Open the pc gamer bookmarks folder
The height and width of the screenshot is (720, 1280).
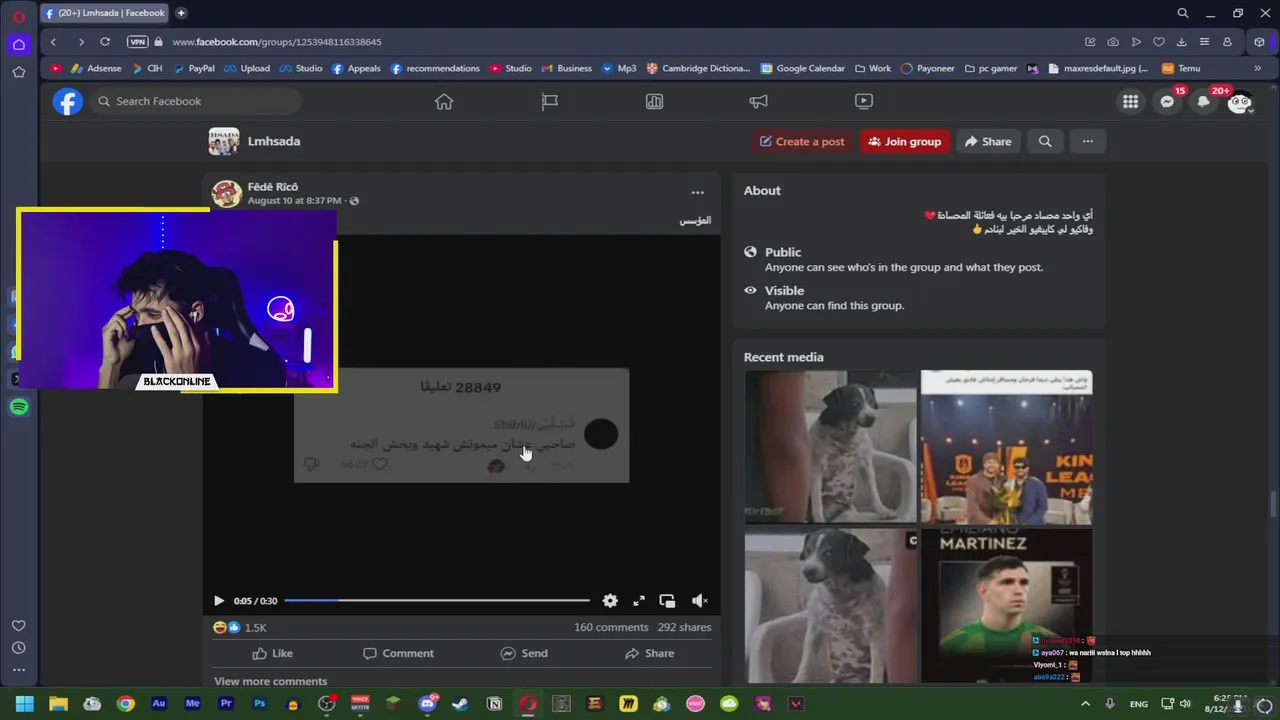(x=991, y=68)
